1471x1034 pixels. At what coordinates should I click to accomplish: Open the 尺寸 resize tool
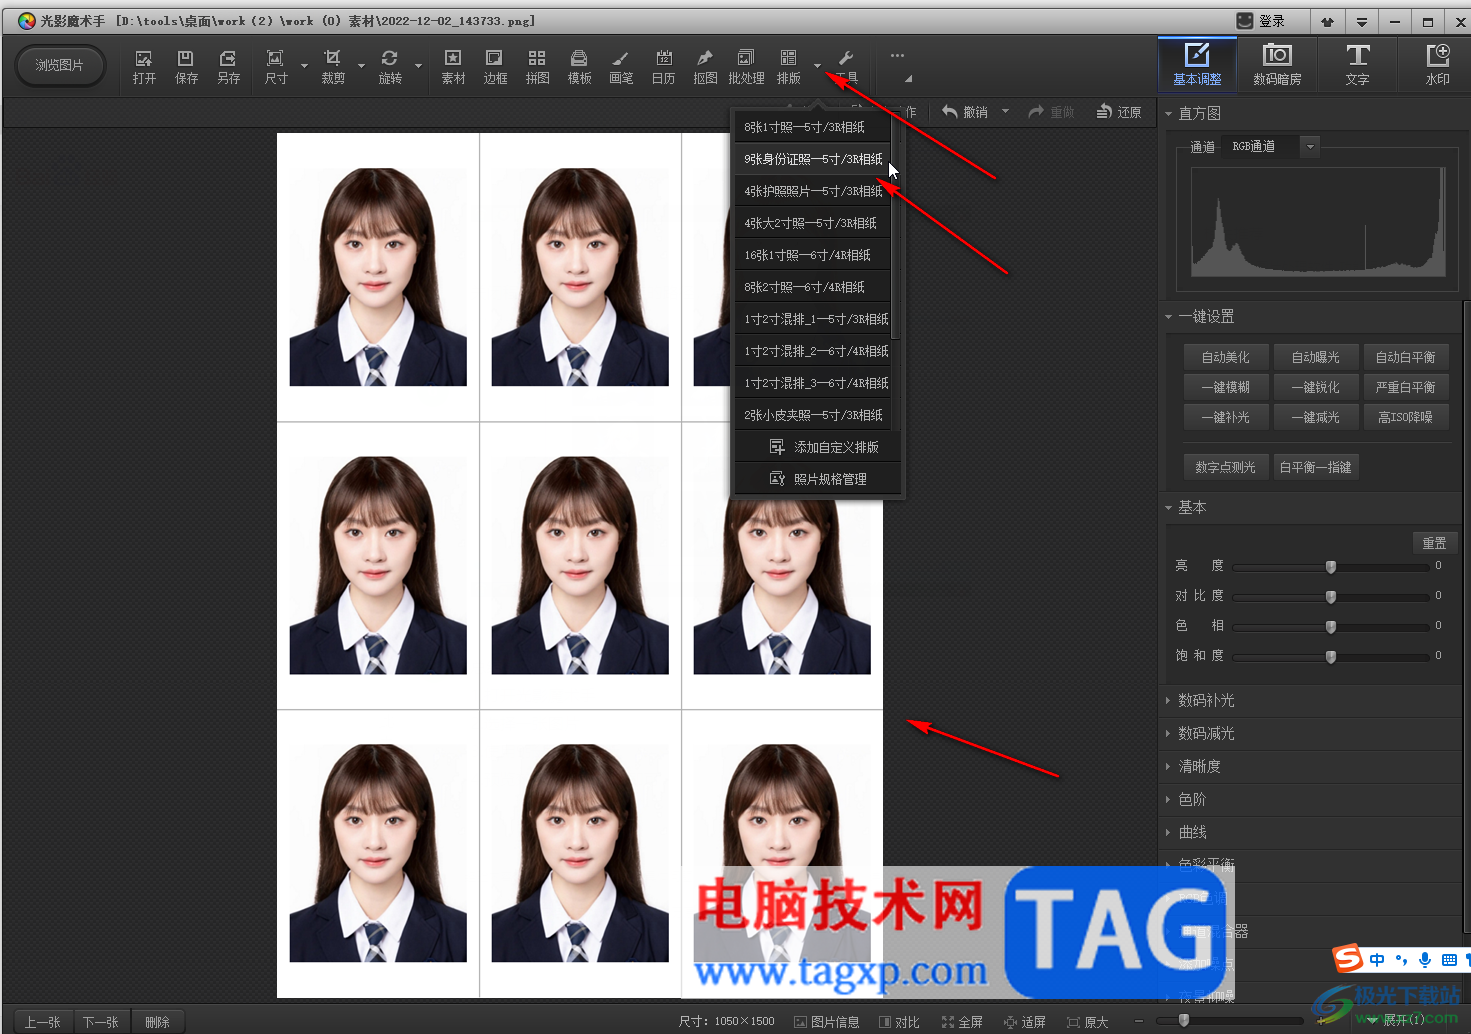276,66
